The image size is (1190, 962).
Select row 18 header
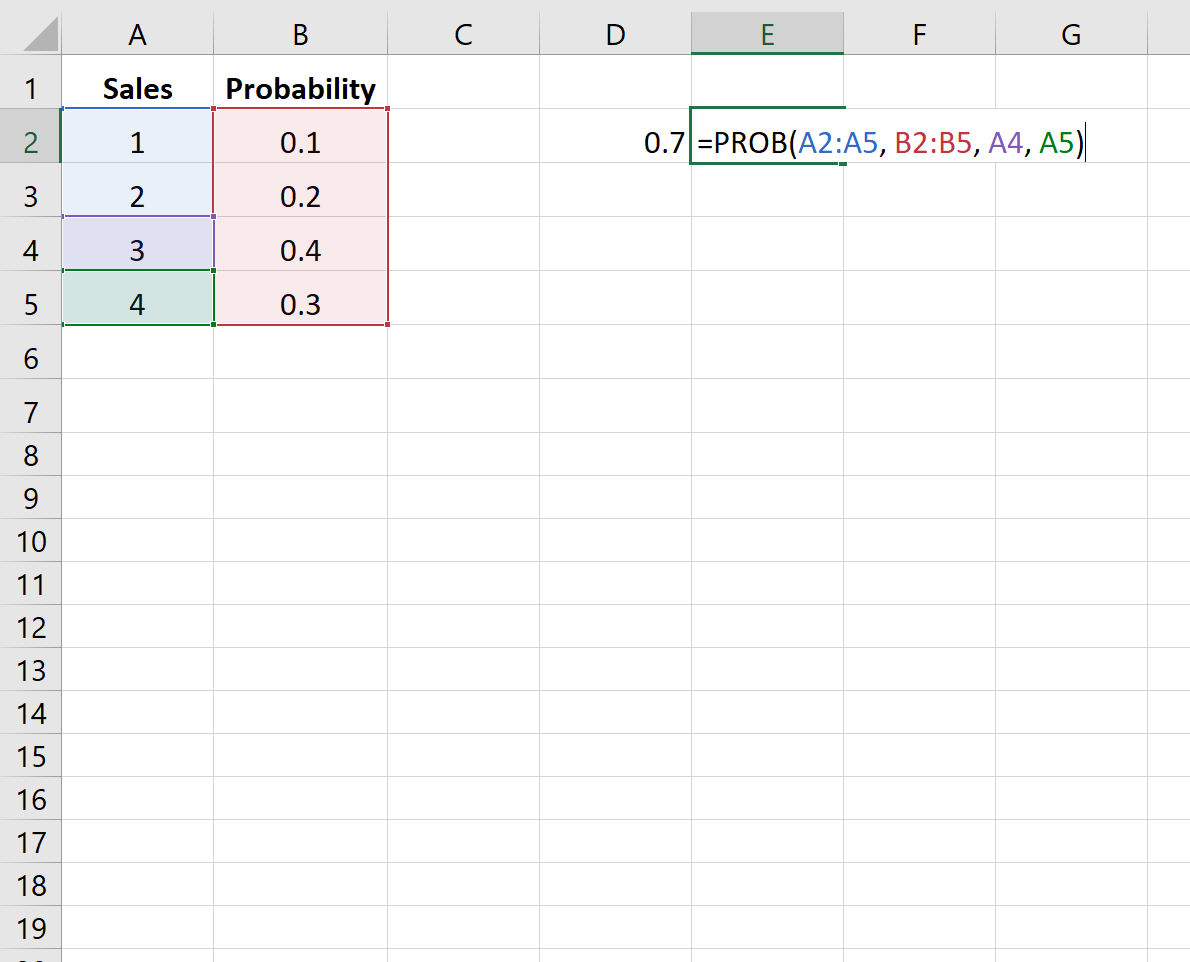click(x=30, y=885)
